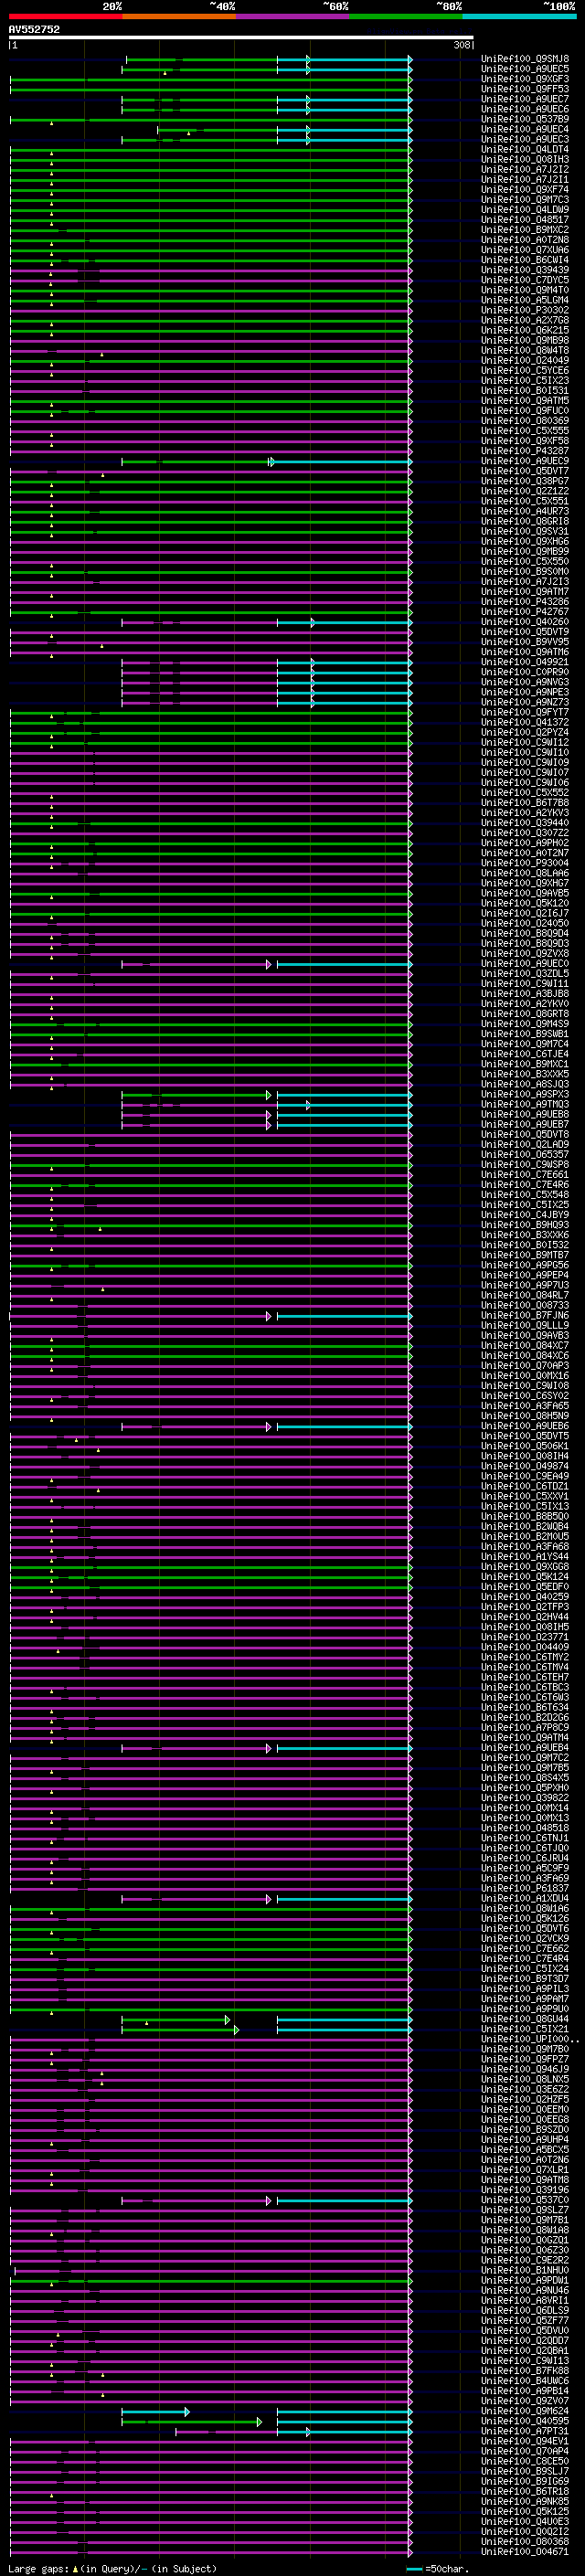Screen dimensions: 585x2576
Task: Select the UniRef100_Q84RL7 label
Action: click(525, 1295)
